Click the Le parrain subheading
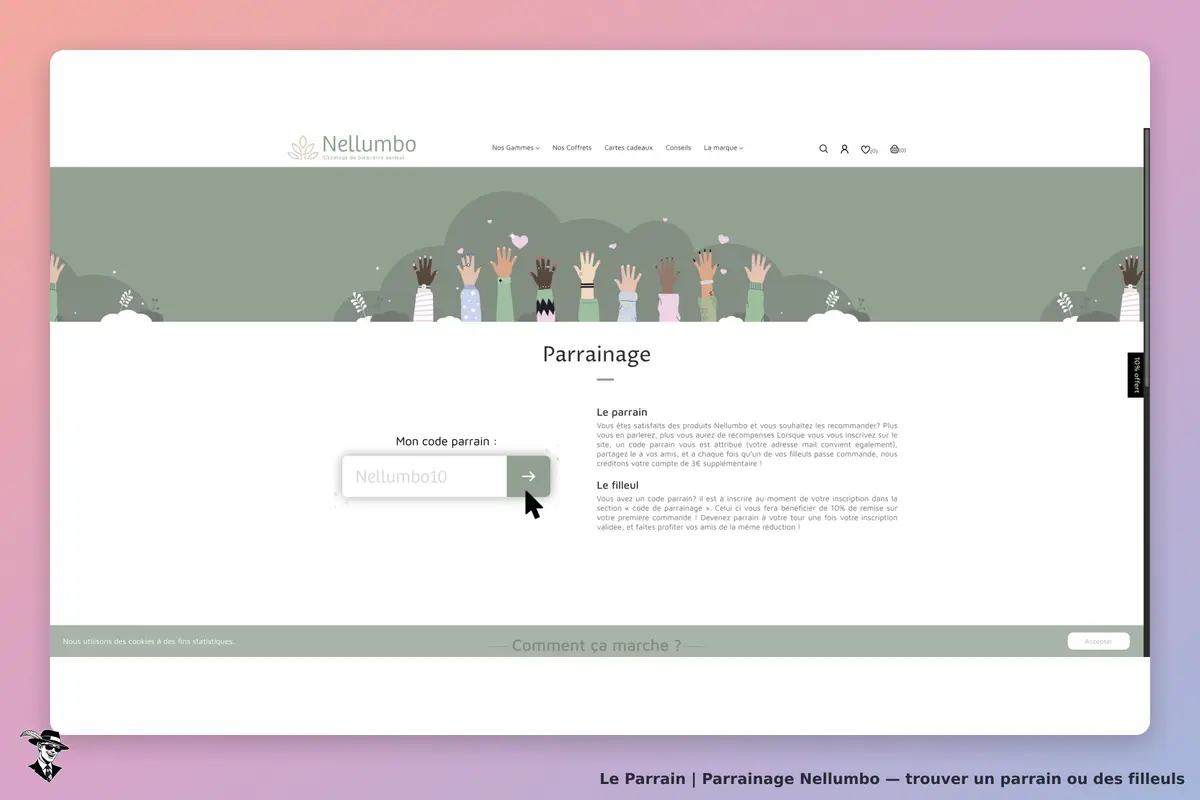This screenshot has width=1200, height=800. click(622, 412)
